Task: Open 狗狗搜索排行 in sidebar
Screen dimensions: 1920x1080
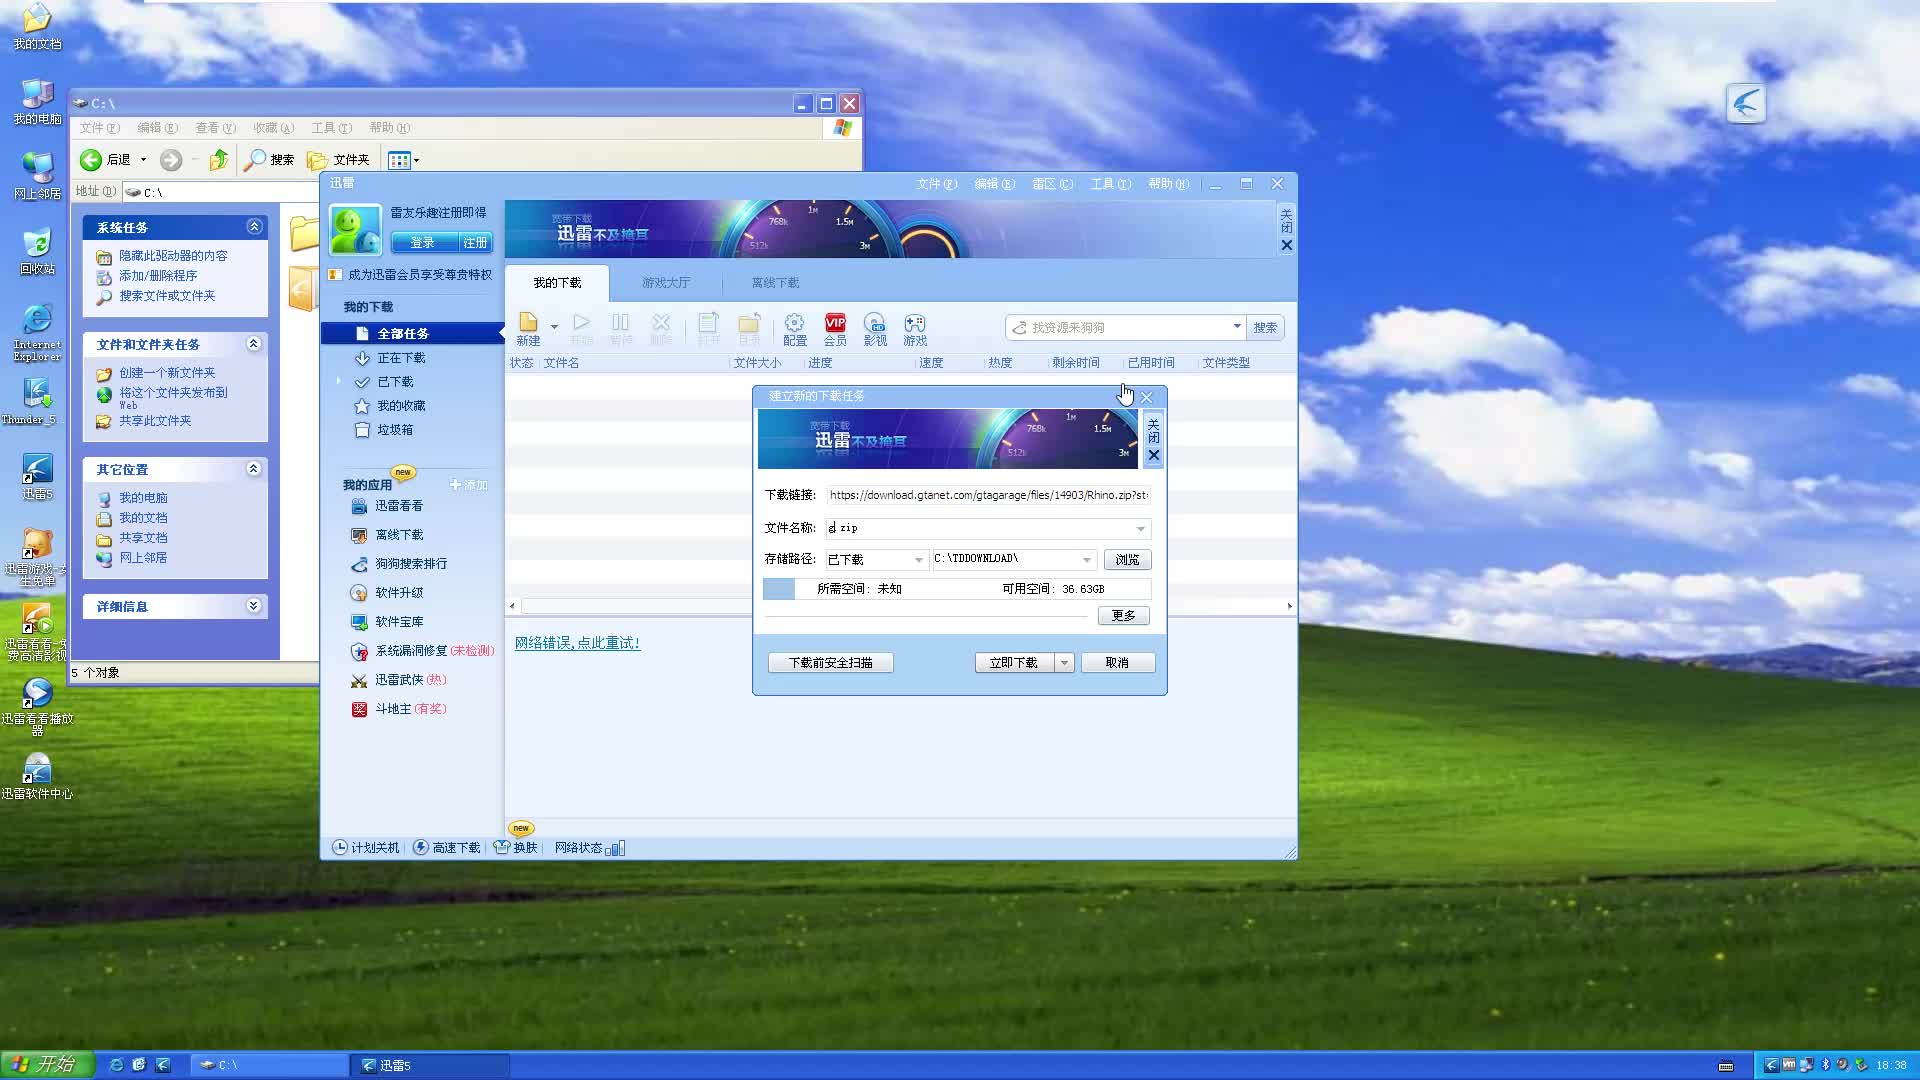Action: click(x=400, y=564)
